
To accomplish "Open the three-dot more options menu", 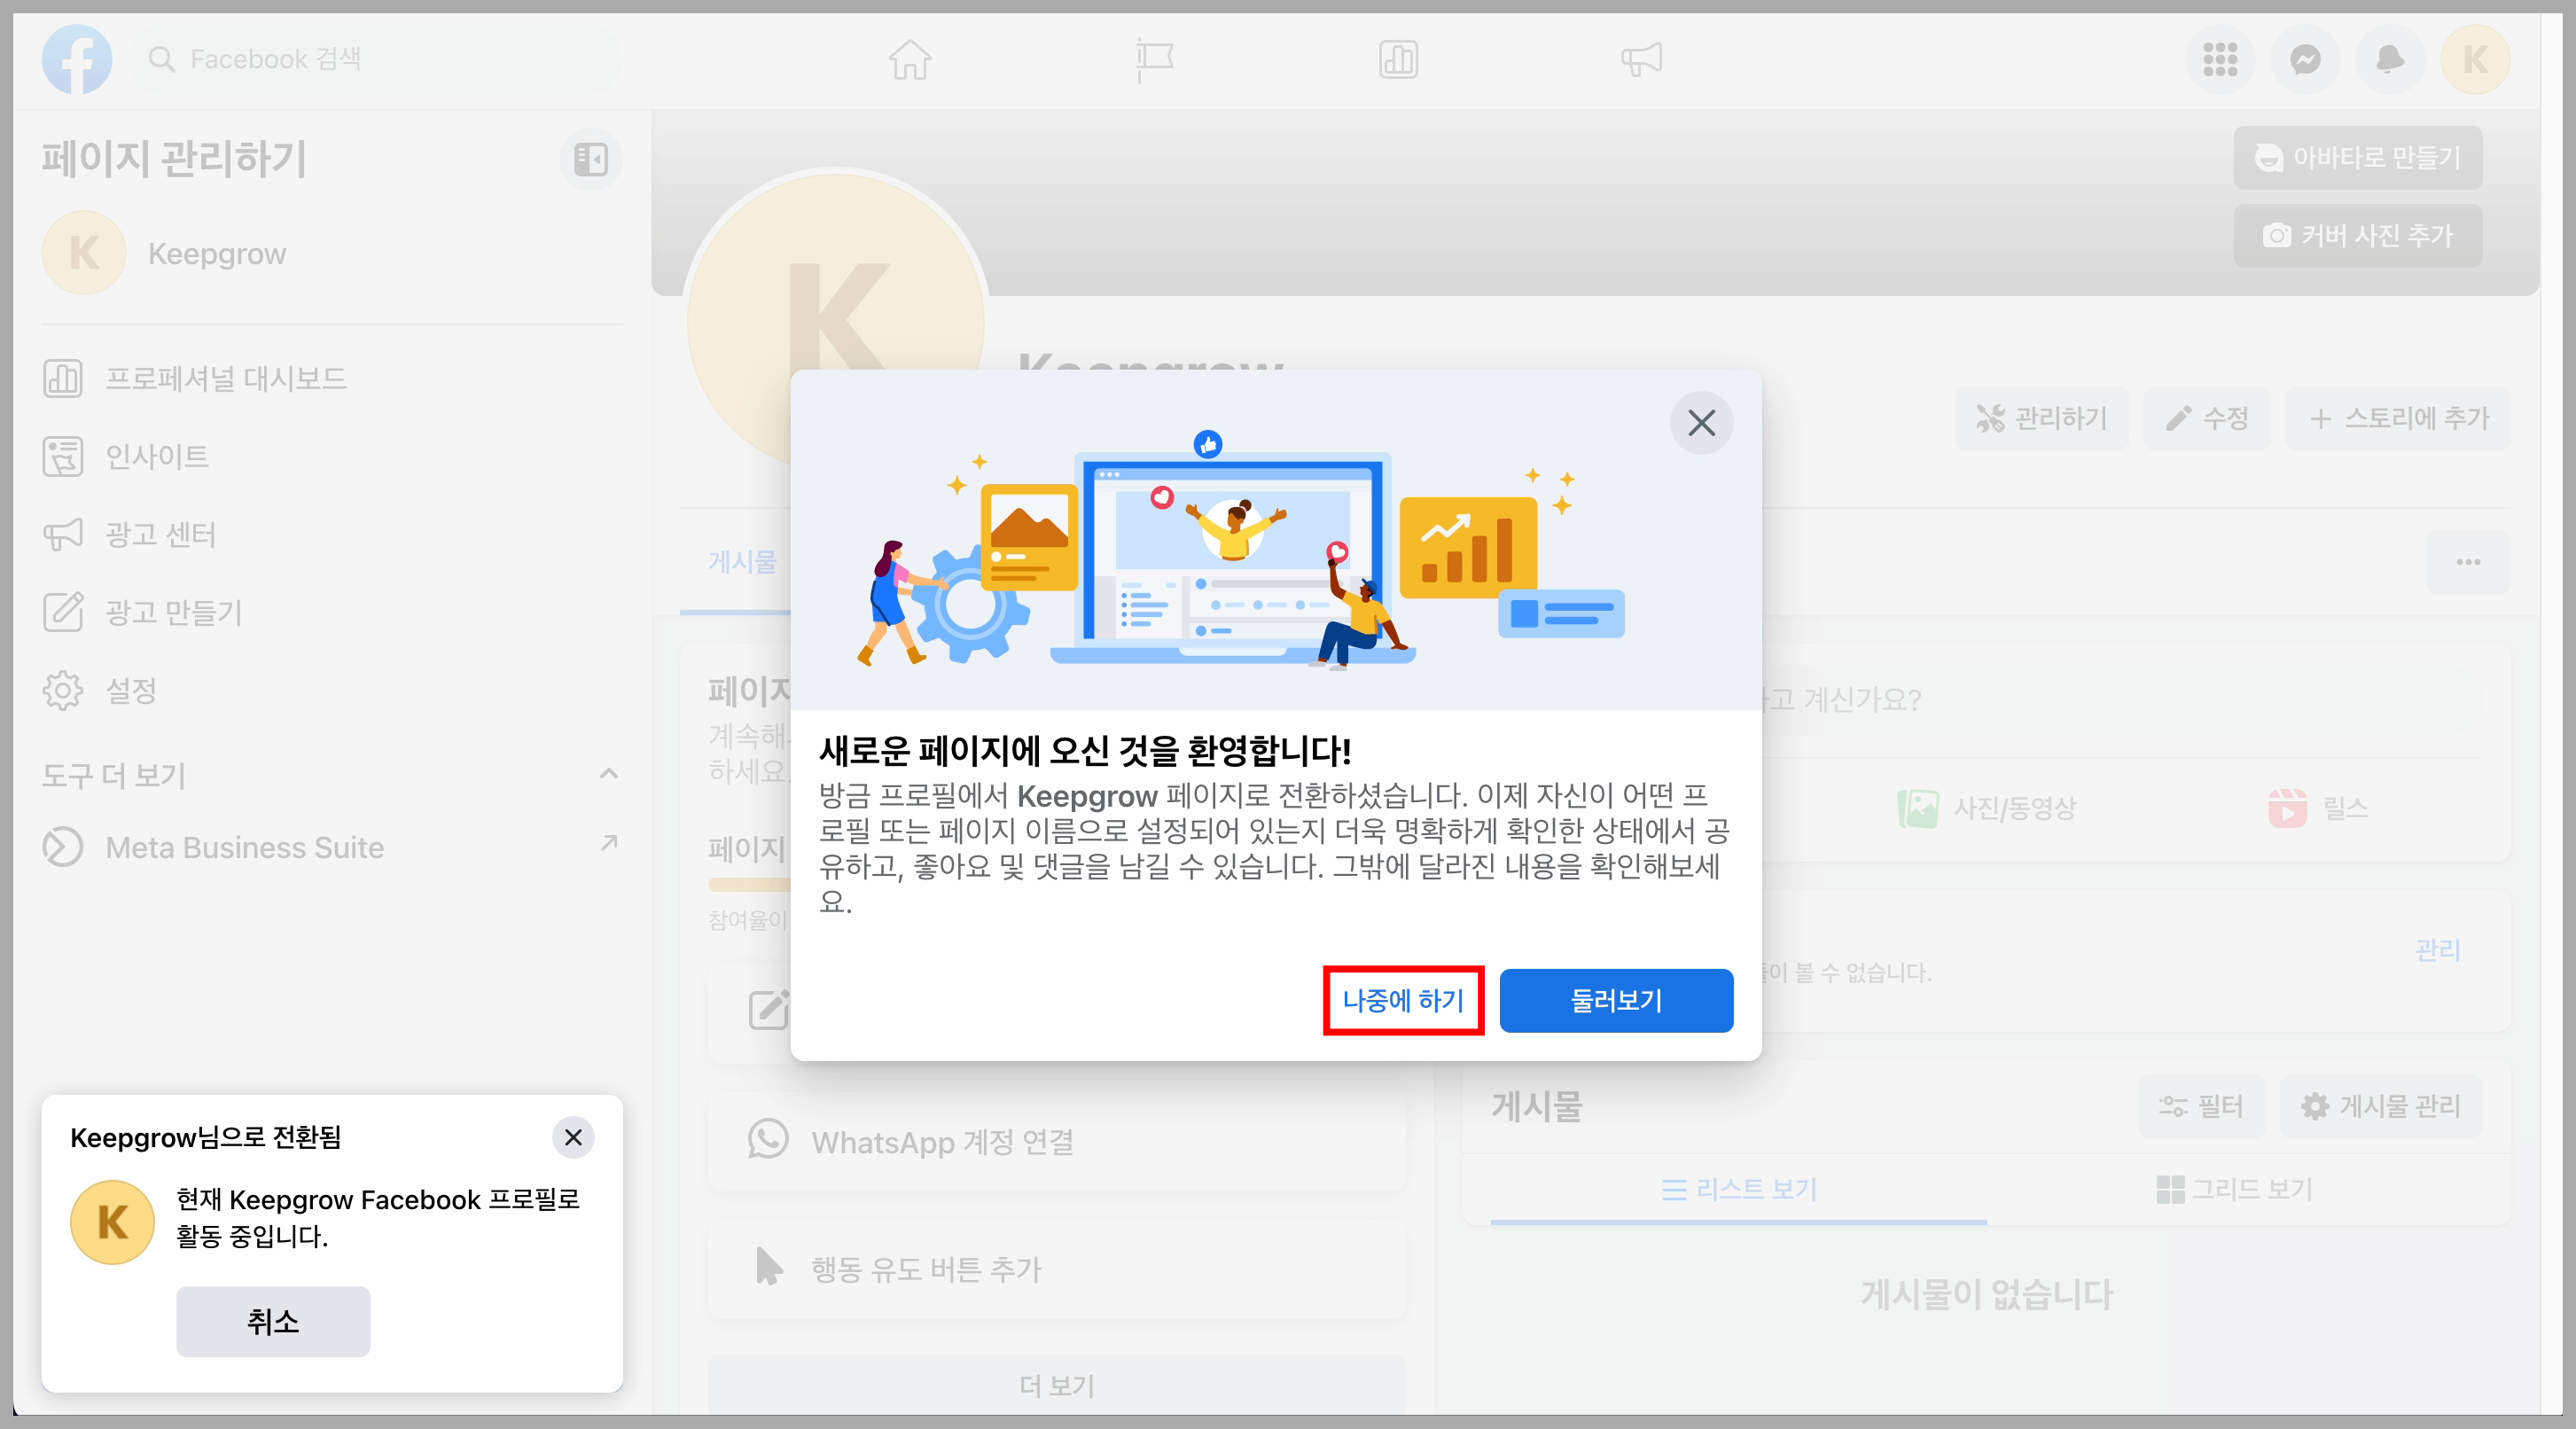I will pyautogui.click(x=2467, y=562).
